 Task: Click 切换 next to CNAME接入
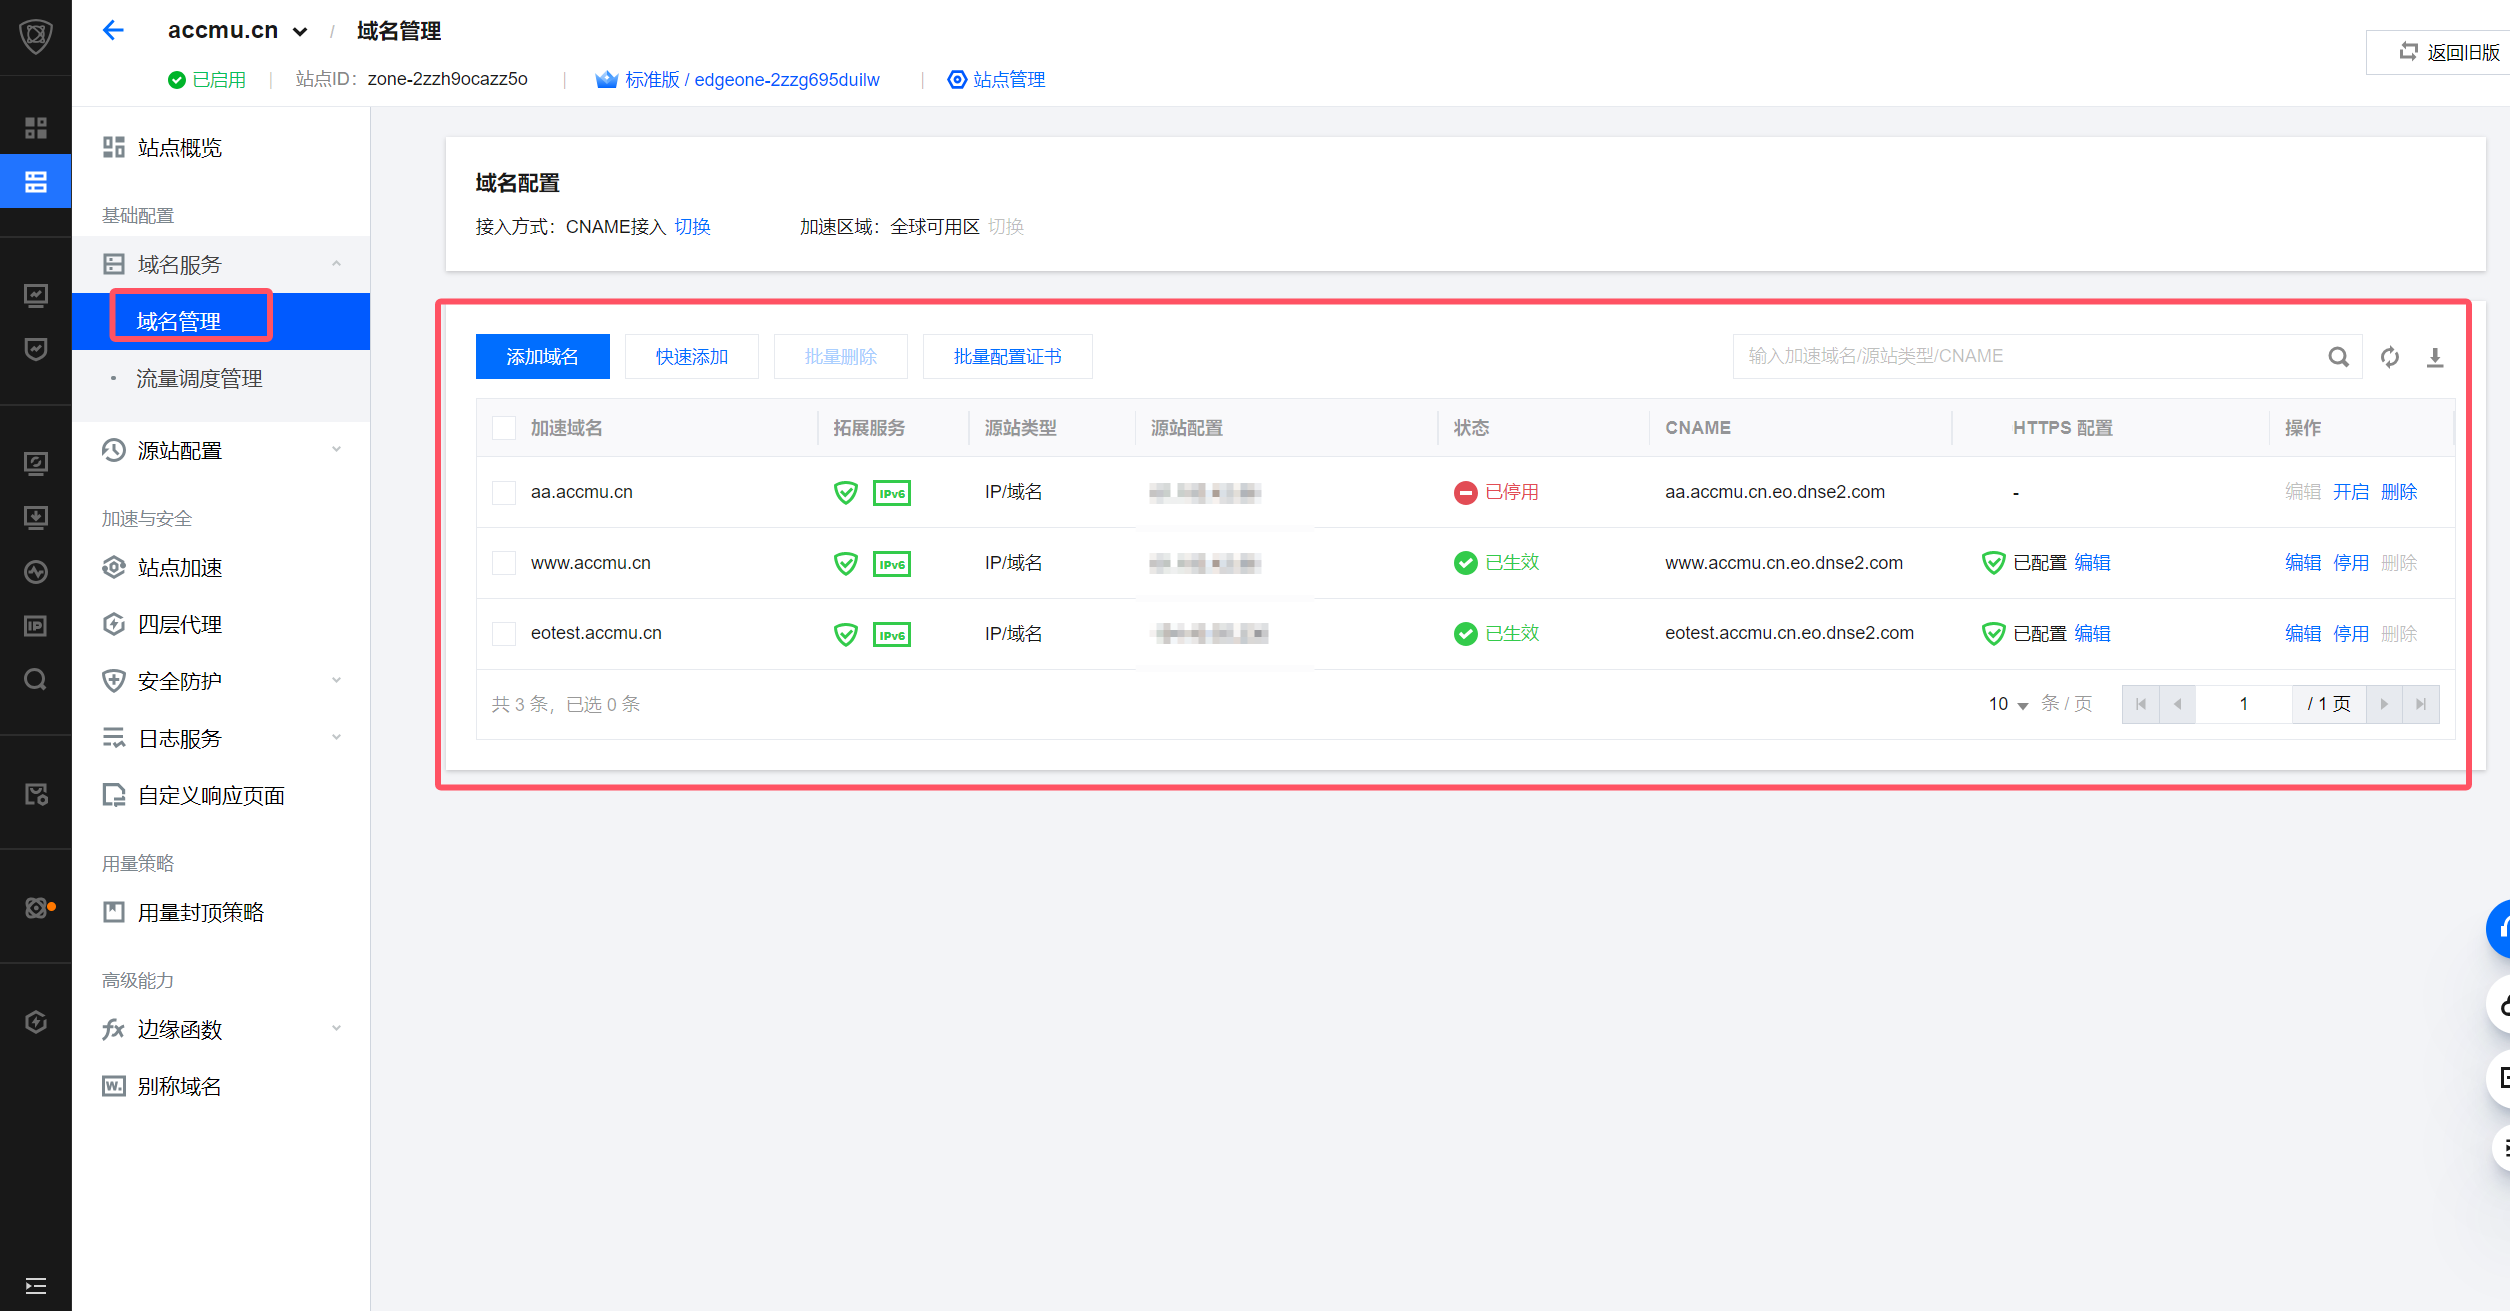[692, 227]
